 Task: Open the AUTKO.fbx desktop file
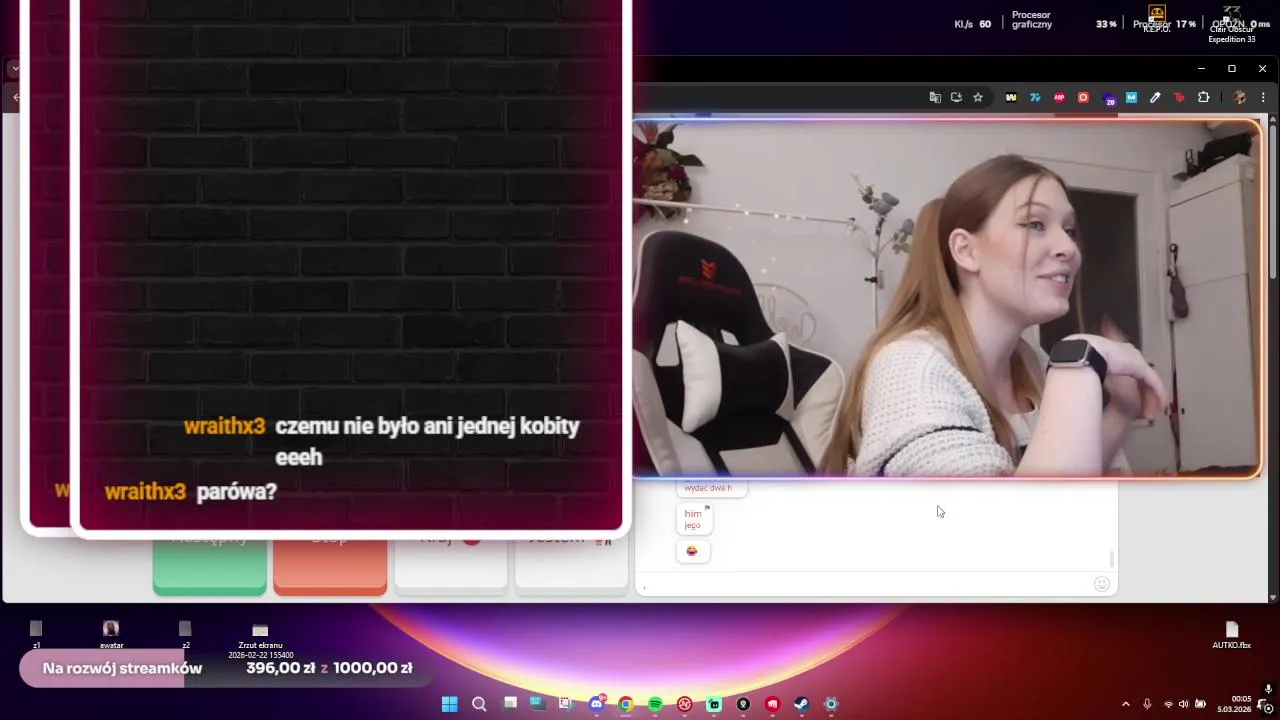point(1232,634)
